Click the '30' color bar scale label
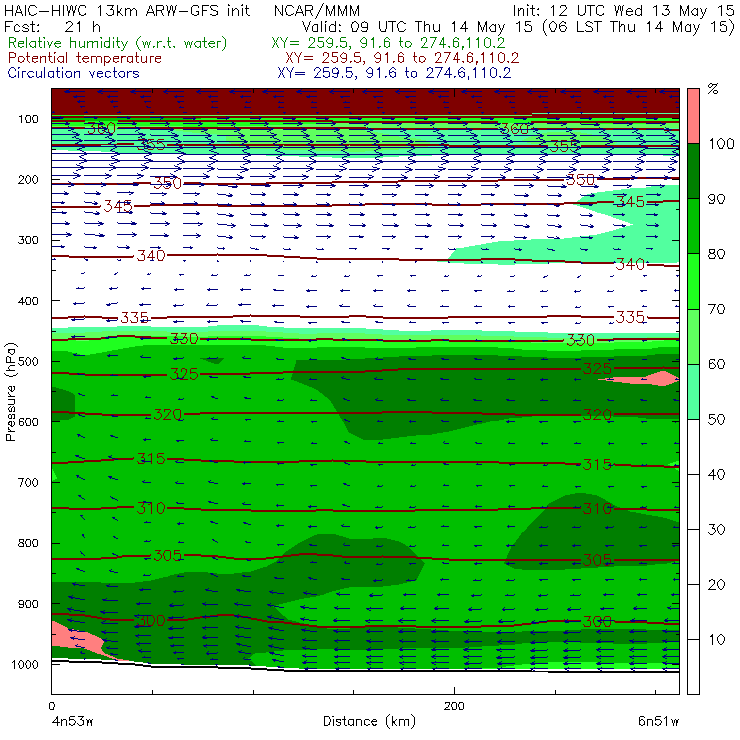Screen dimensions: 740x740 (716, 530)
